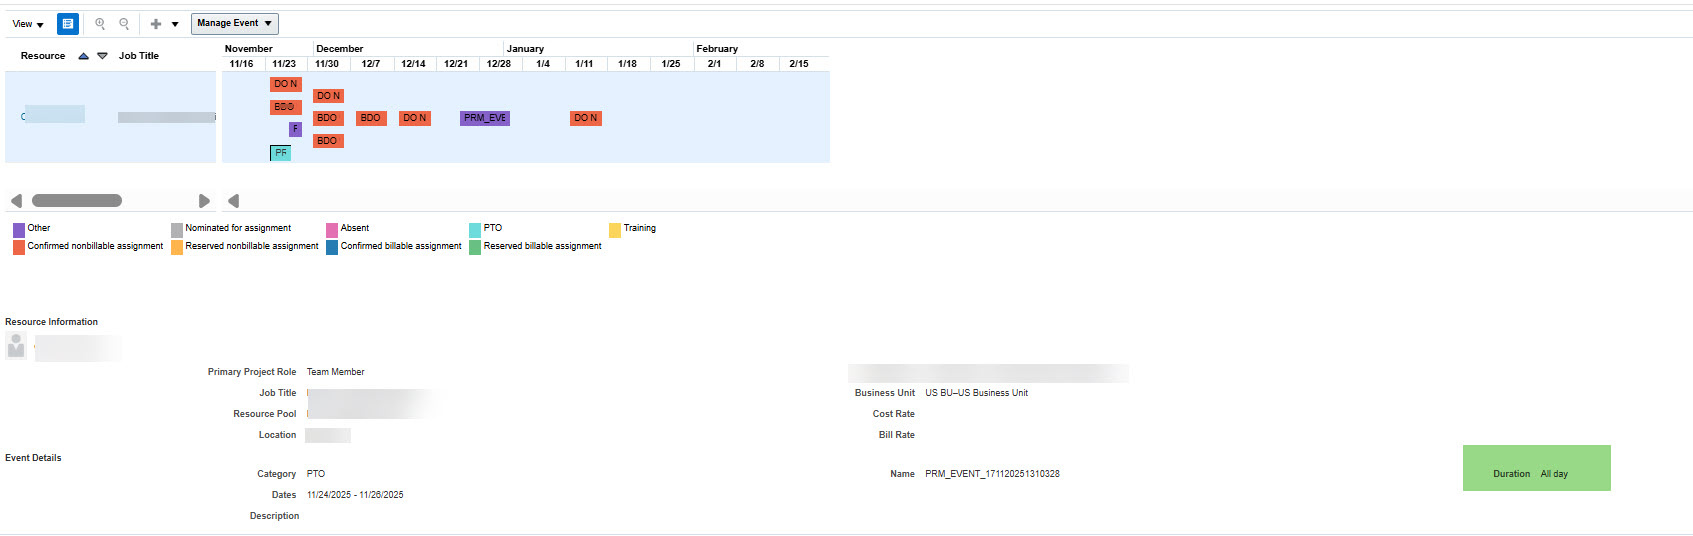Click the resource person avatar icon
The image size is (1693, 536).
16,345
